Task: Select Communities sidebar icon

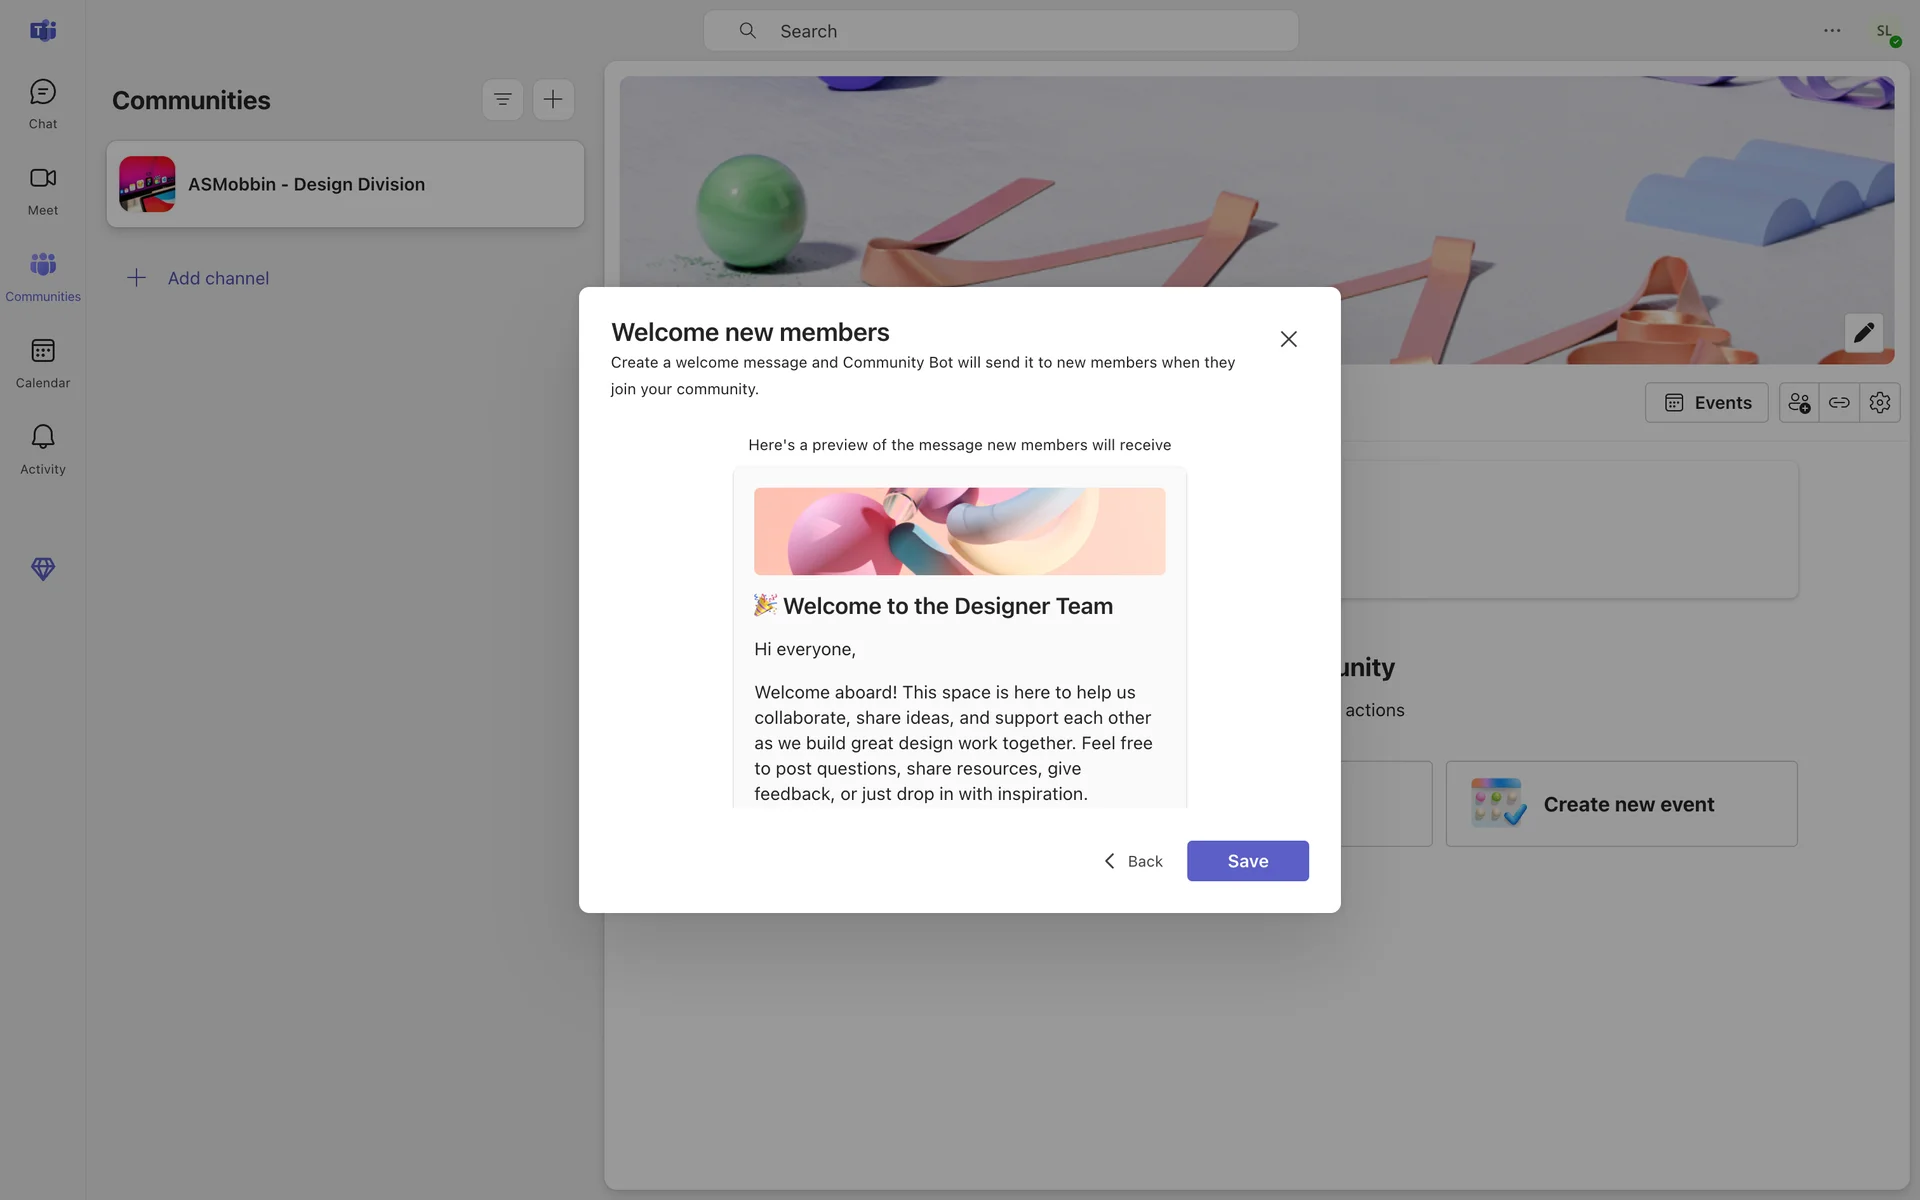Action: click(42, 275)
